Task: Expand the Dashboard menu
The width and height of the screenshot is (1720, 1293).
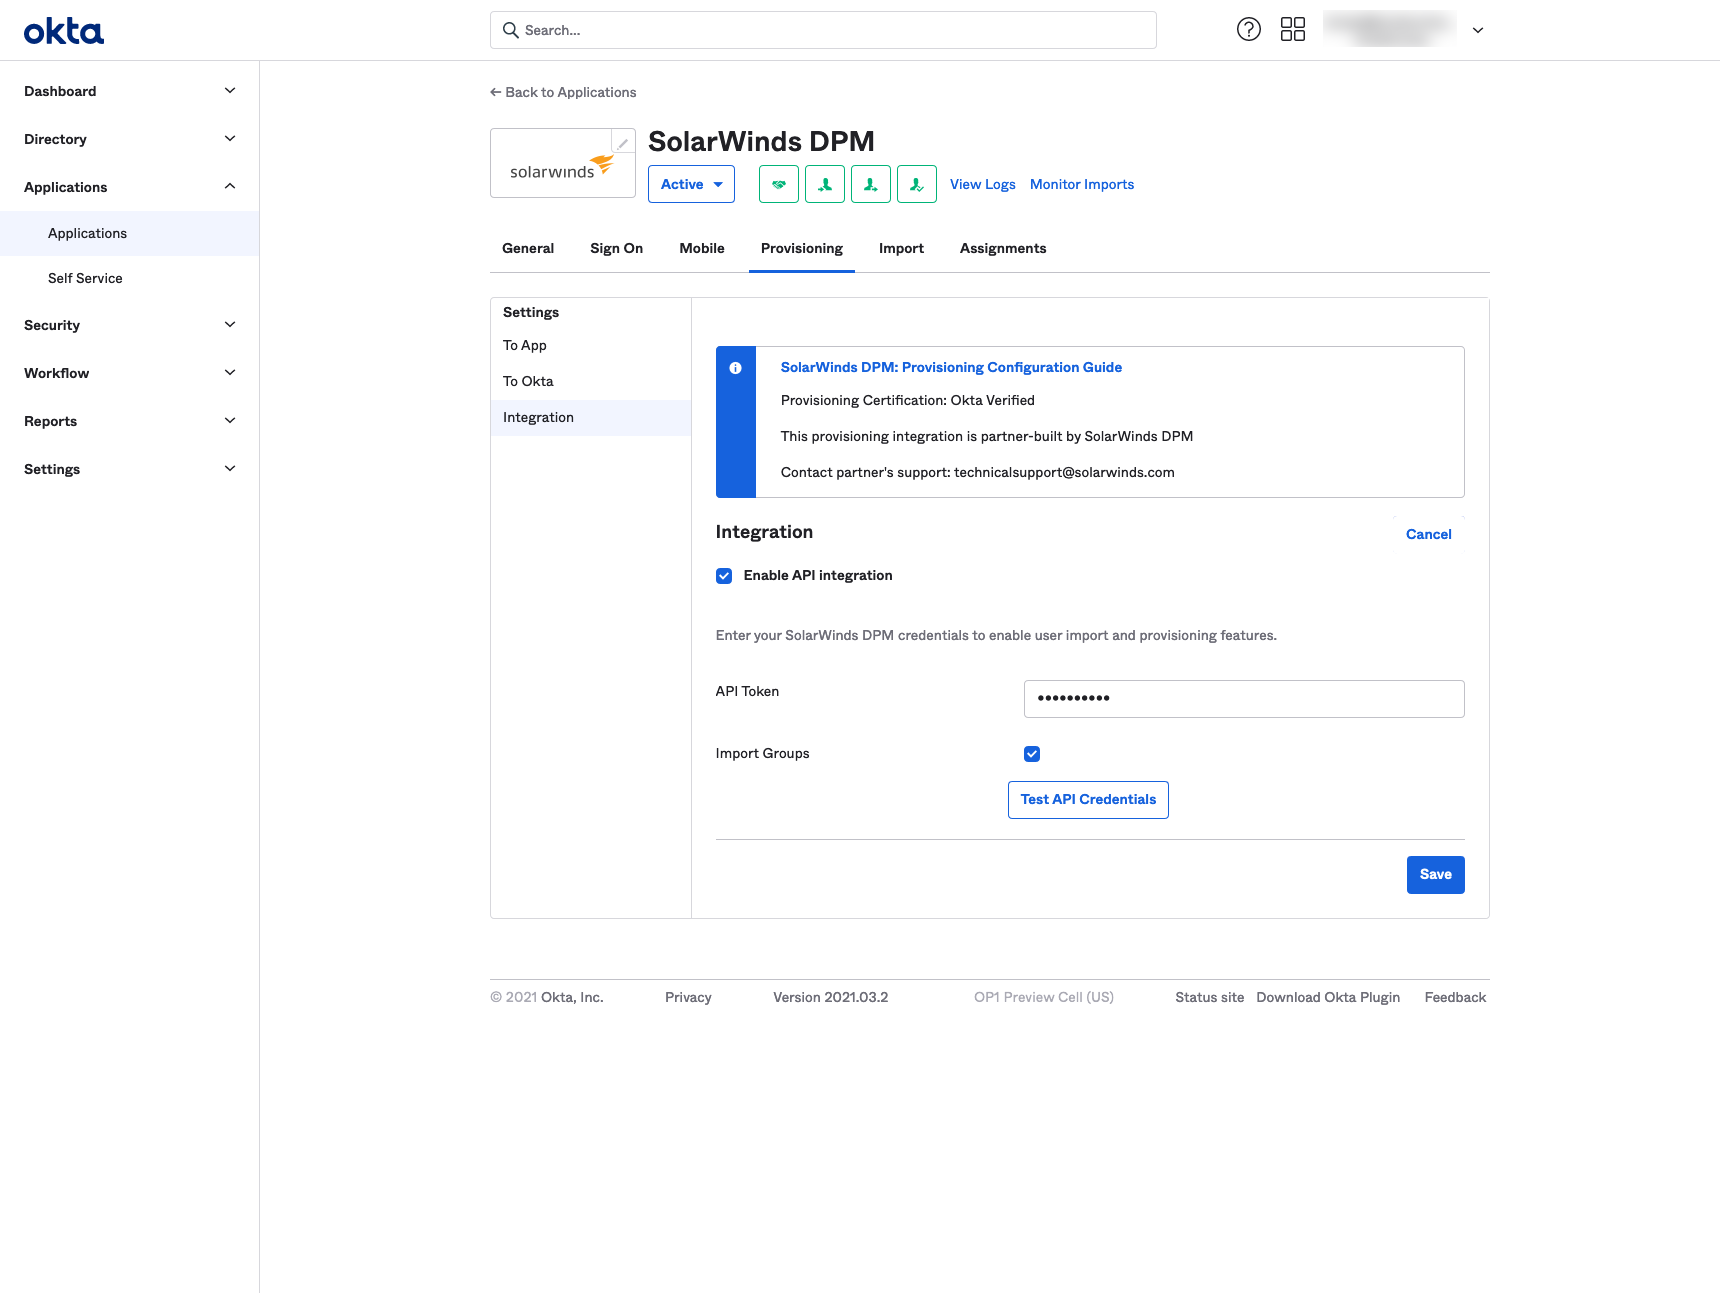Action: point(130,91)
